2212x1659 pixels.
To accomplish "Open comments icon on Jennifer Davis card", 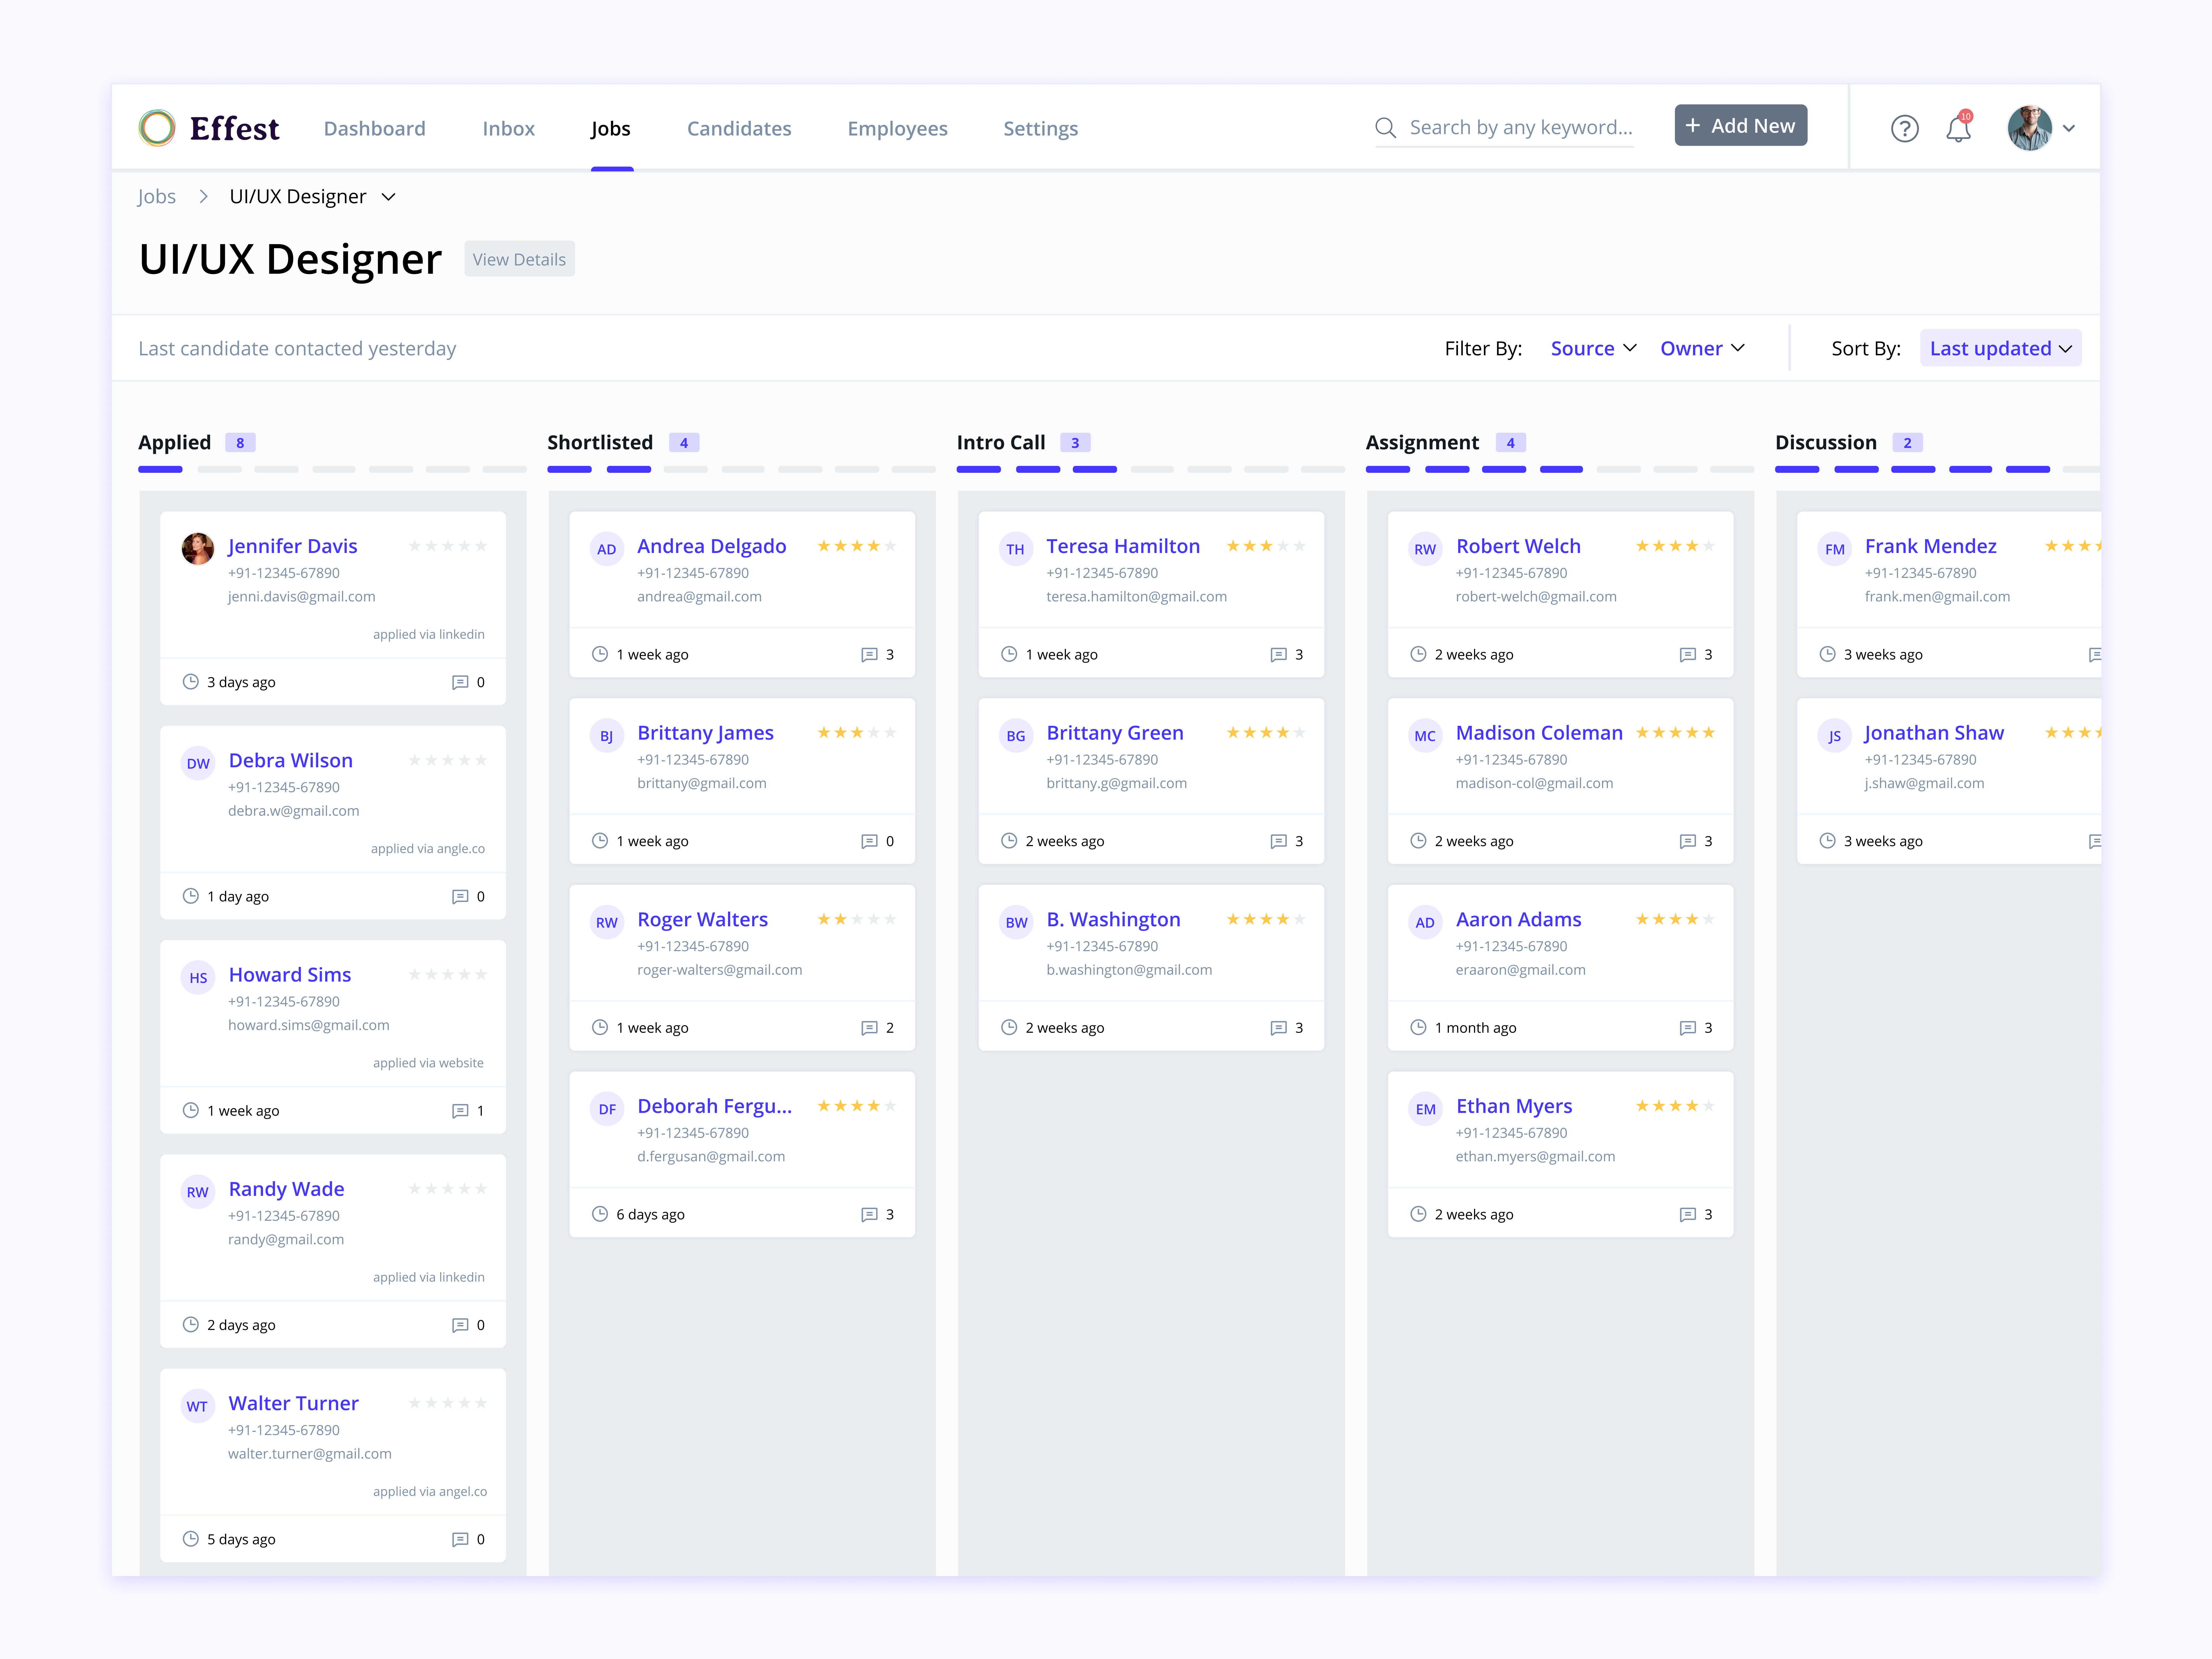I will pyautogui.click(x=460, y=682).
